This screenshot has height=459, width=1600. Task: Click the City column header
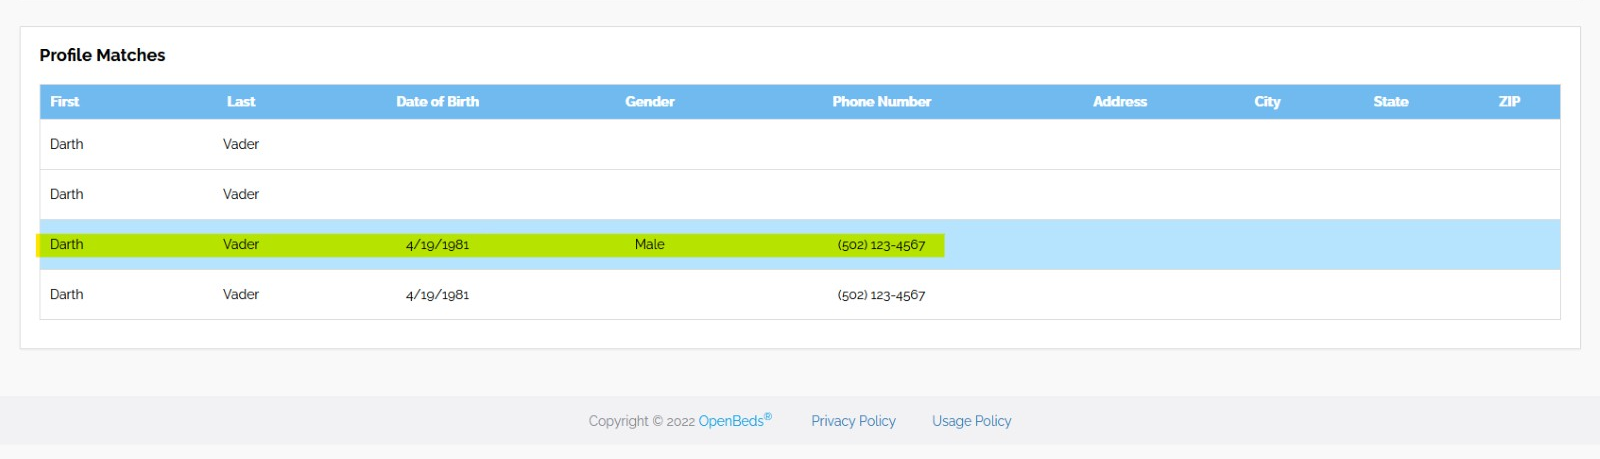pyautogui.click(x=1267, y=102)
